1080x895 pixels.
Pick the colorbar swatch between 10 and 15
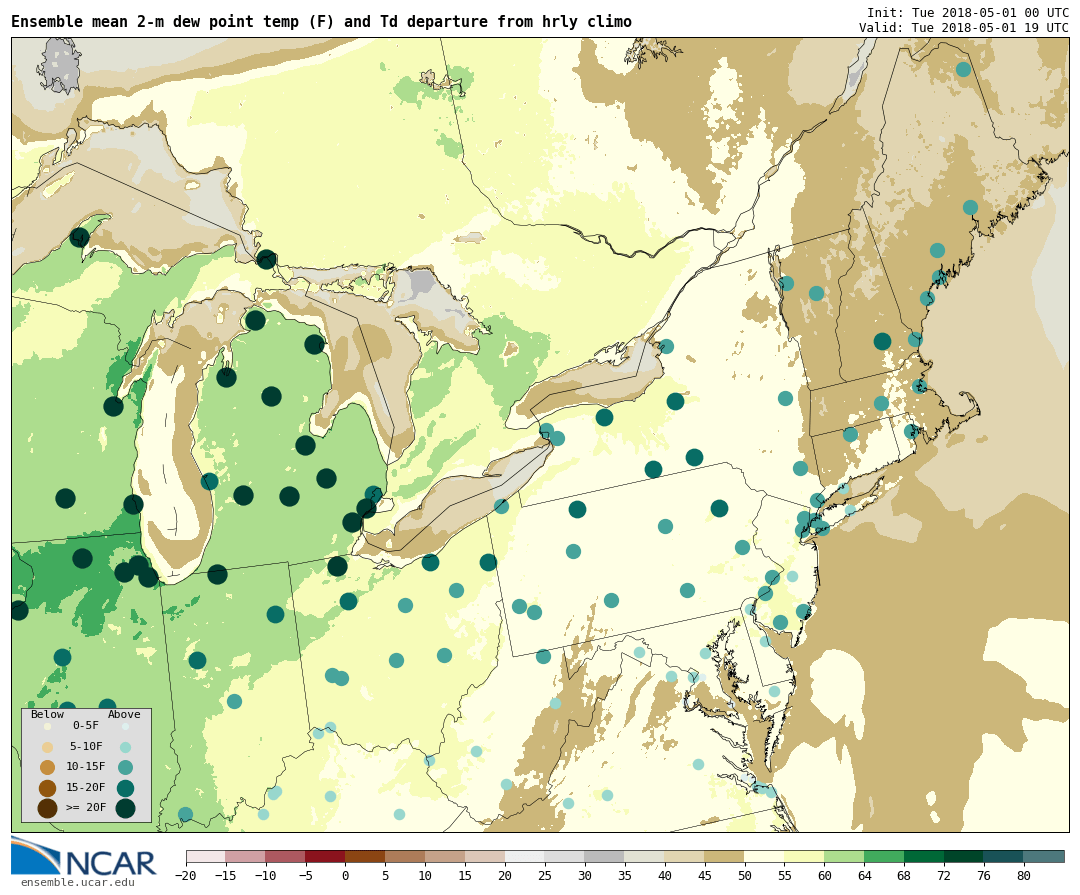point(445,856)
